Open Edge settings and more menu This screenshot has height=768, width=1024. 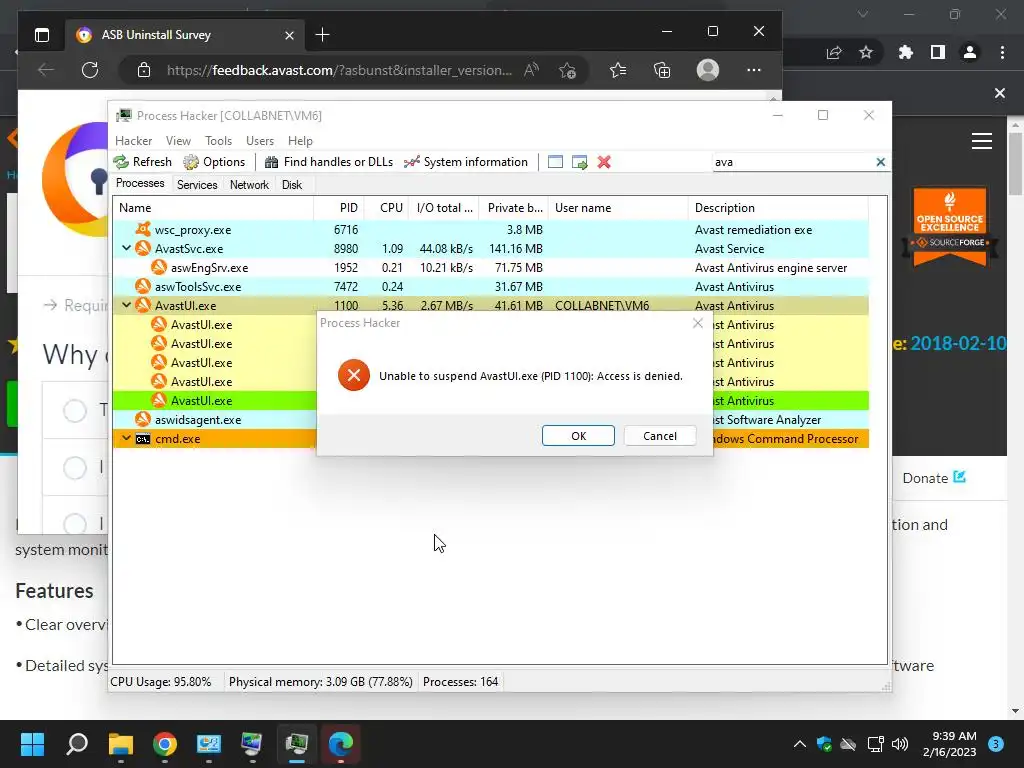(x=754, y=70)
